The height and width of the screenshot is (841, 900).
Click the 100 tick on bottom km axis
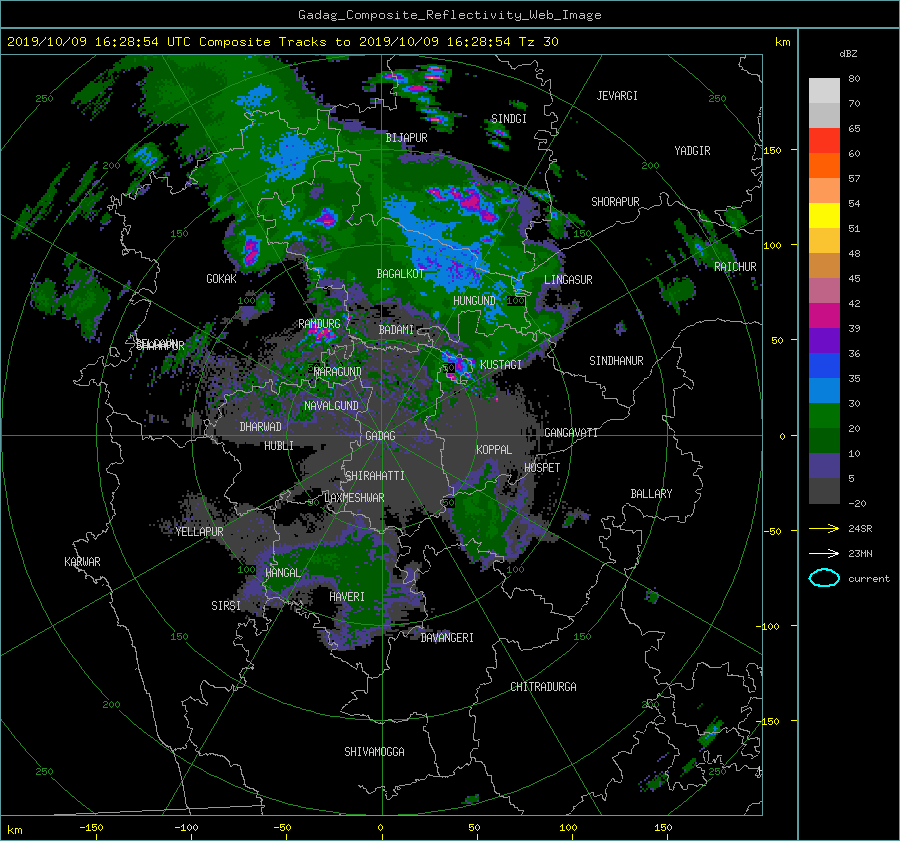coord(568,827)
